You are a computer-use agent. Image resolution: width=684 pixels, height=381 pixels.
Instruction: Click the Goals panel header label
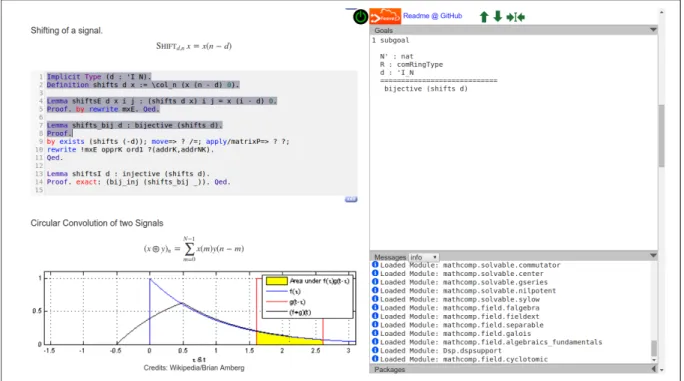click(x=383, y=30)
